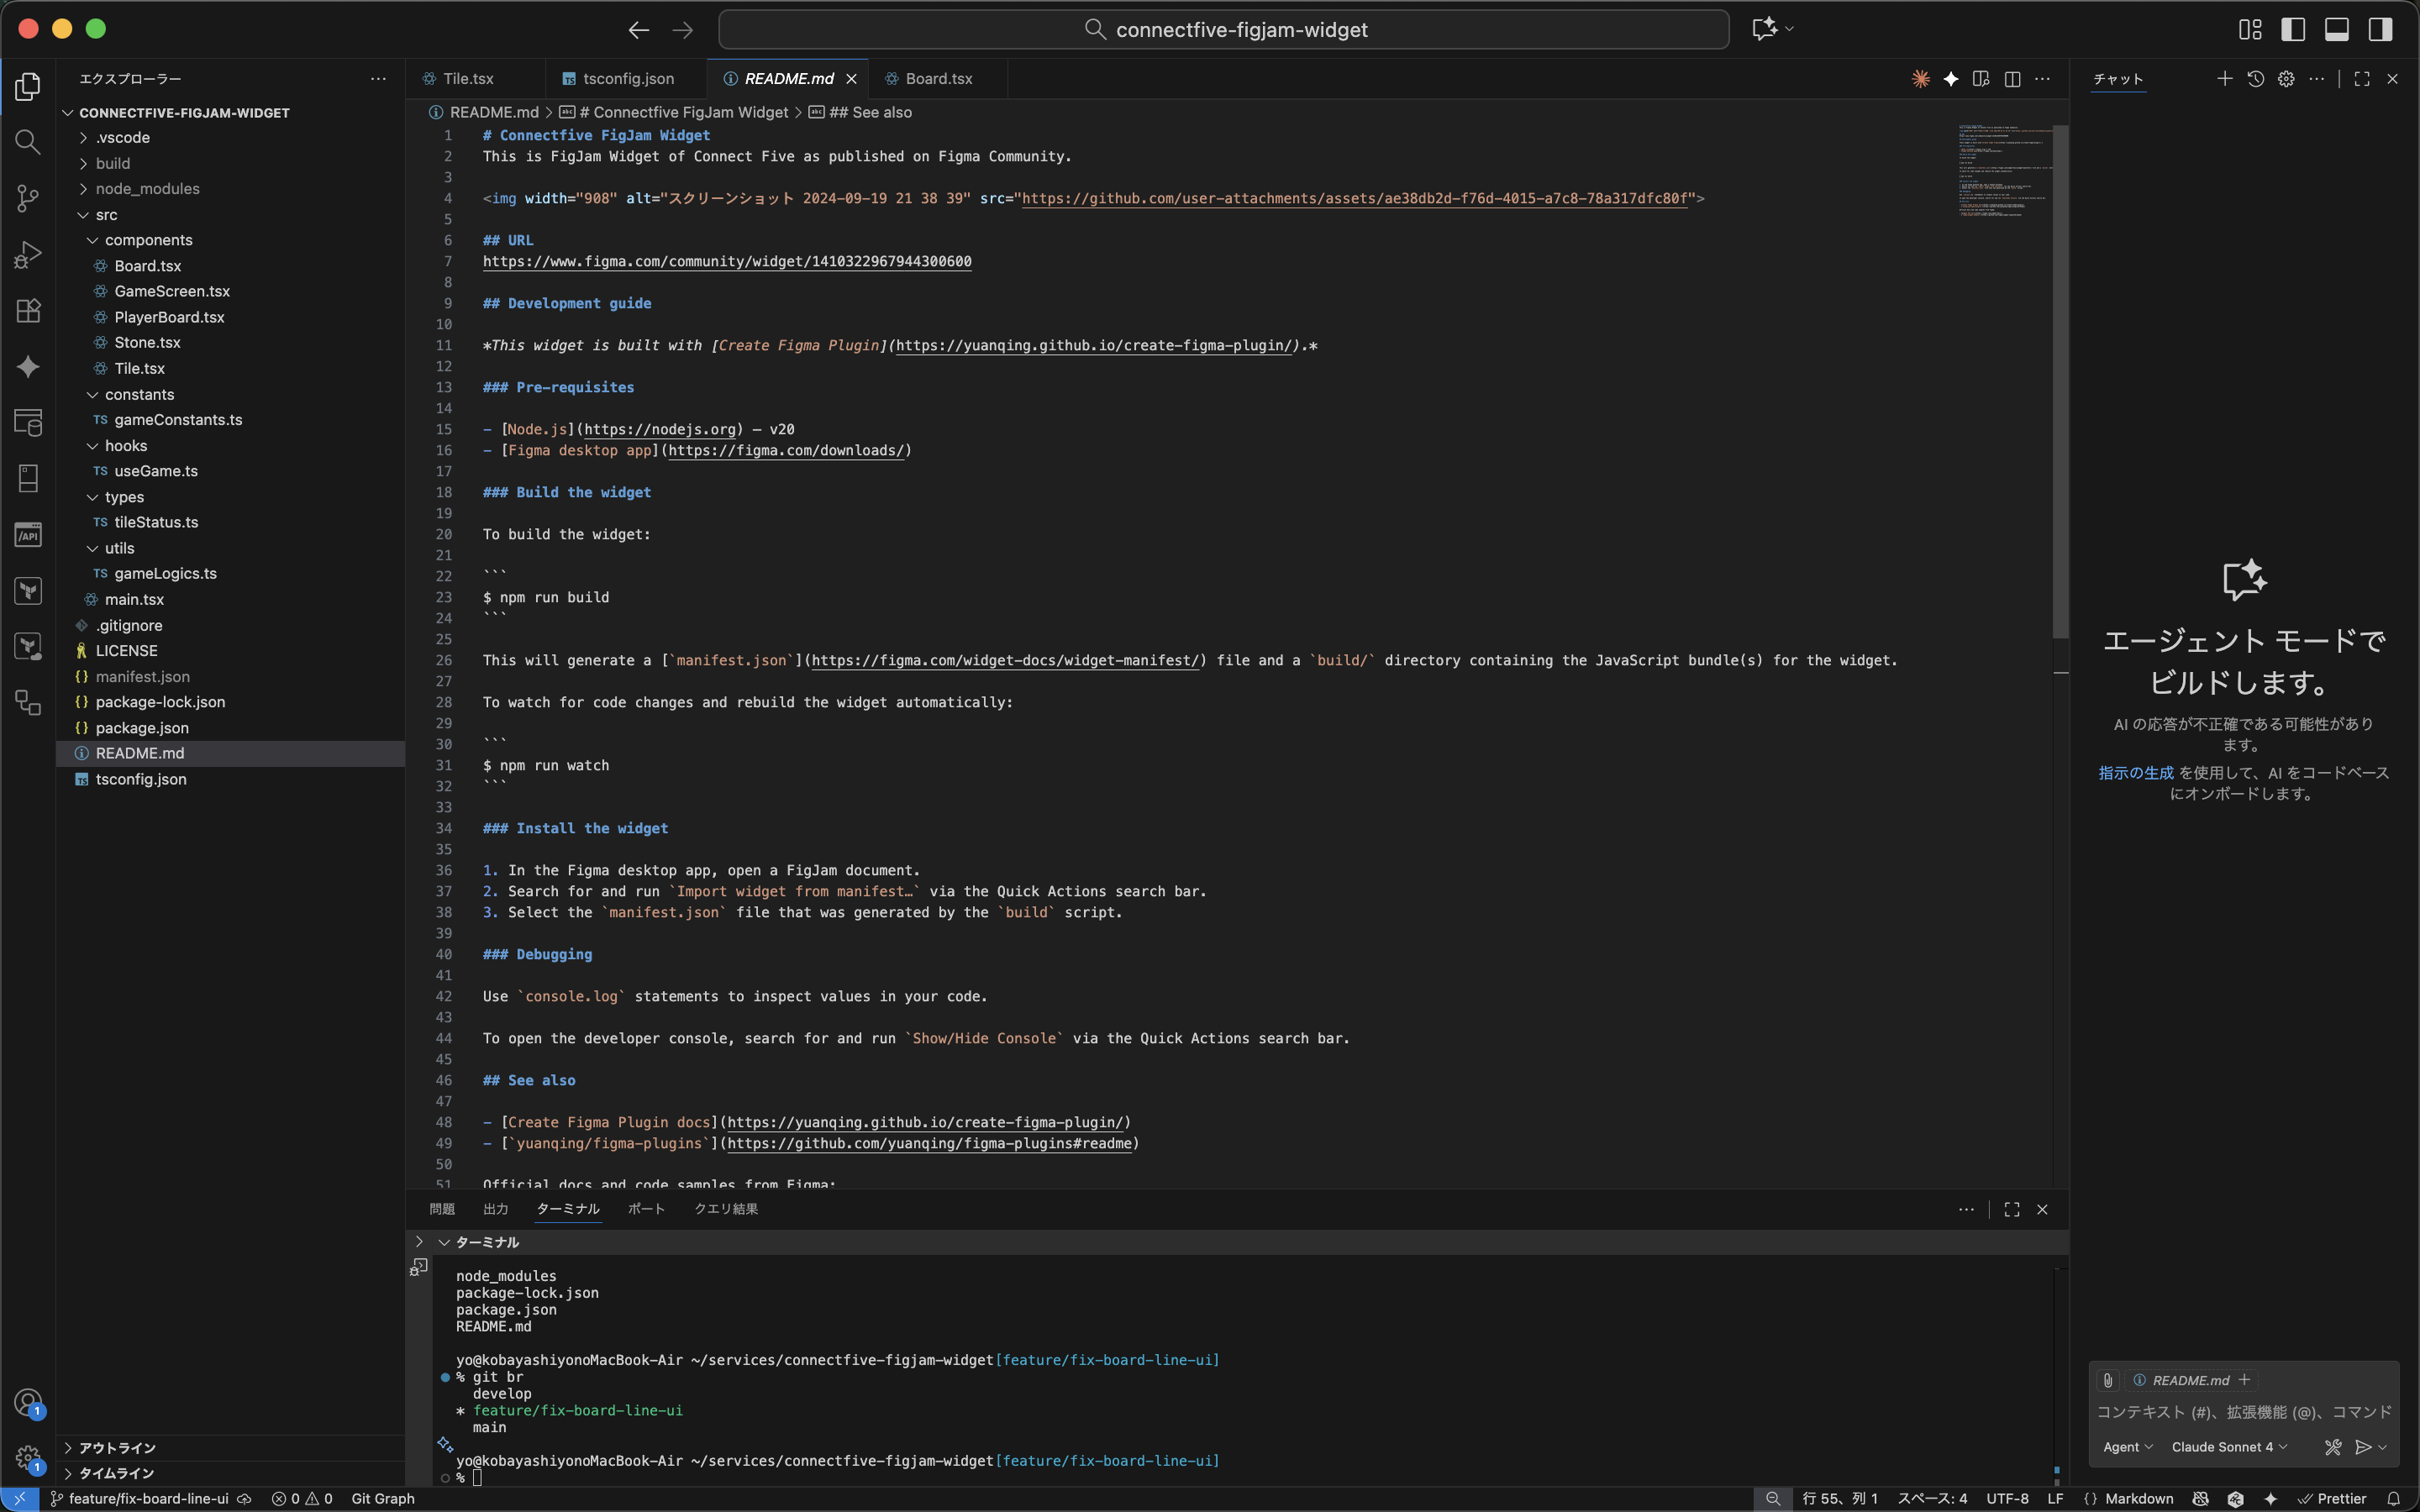Collapse the components folder
This screenshot has height=1512, width=2420.
(x=148, y=240)
